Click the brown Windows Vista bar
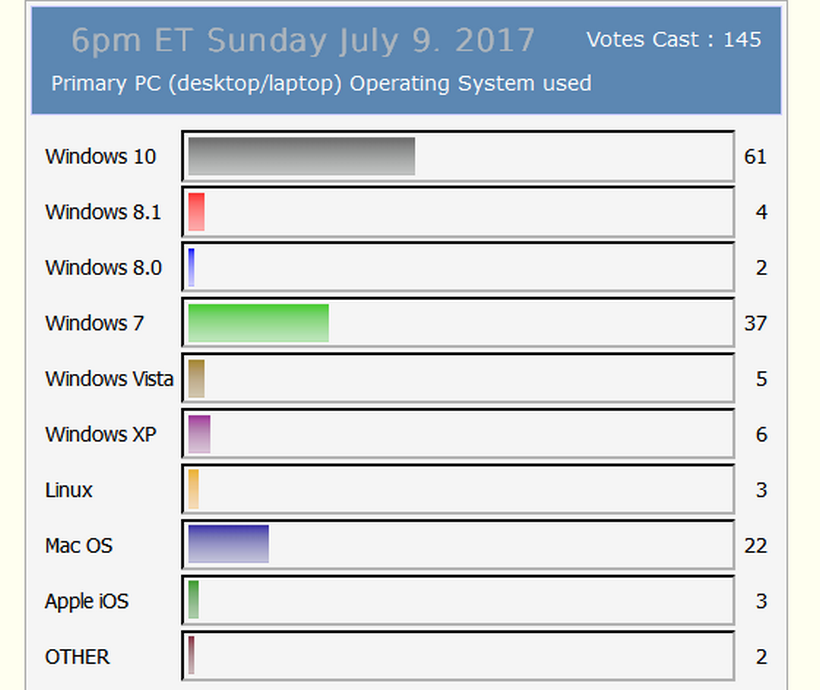The width and height of the screenshot is (820, 690). [196, 379]
